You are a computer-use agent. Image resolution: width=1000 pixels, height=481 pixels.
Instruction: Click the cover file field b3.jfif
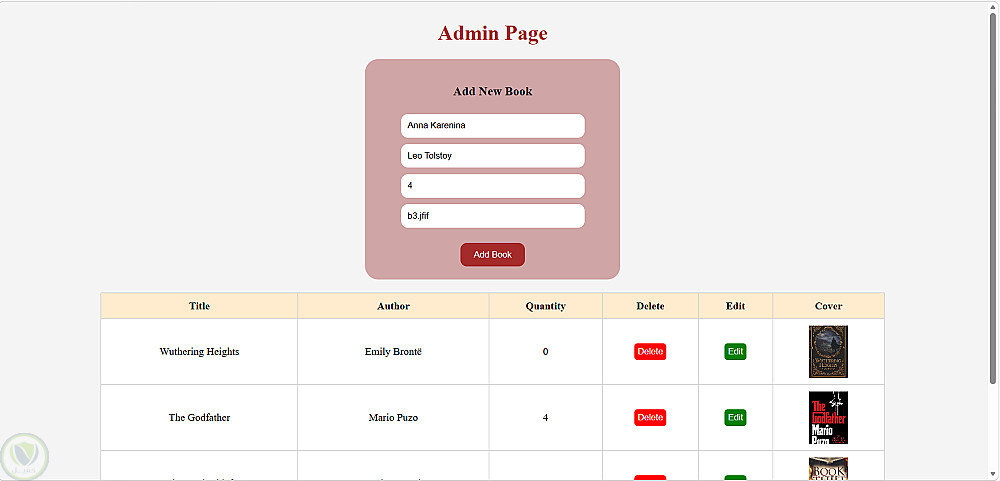[492, 216]
